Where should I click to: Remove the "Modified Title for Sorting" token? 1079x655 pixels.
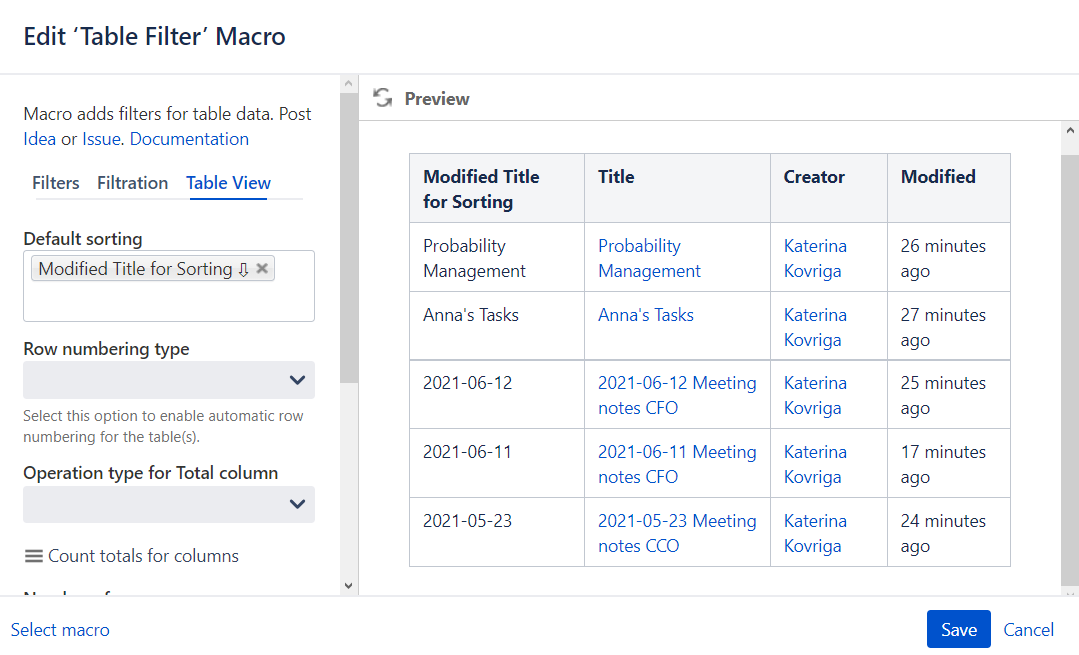pyautogui.click(x=261, y=268)
